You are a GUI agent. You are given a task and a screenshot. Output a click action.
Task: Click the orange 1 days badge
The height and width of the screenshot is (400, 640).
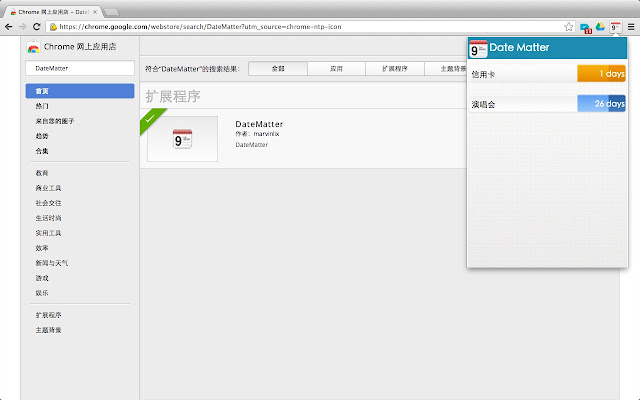click(x=601, y=73)
